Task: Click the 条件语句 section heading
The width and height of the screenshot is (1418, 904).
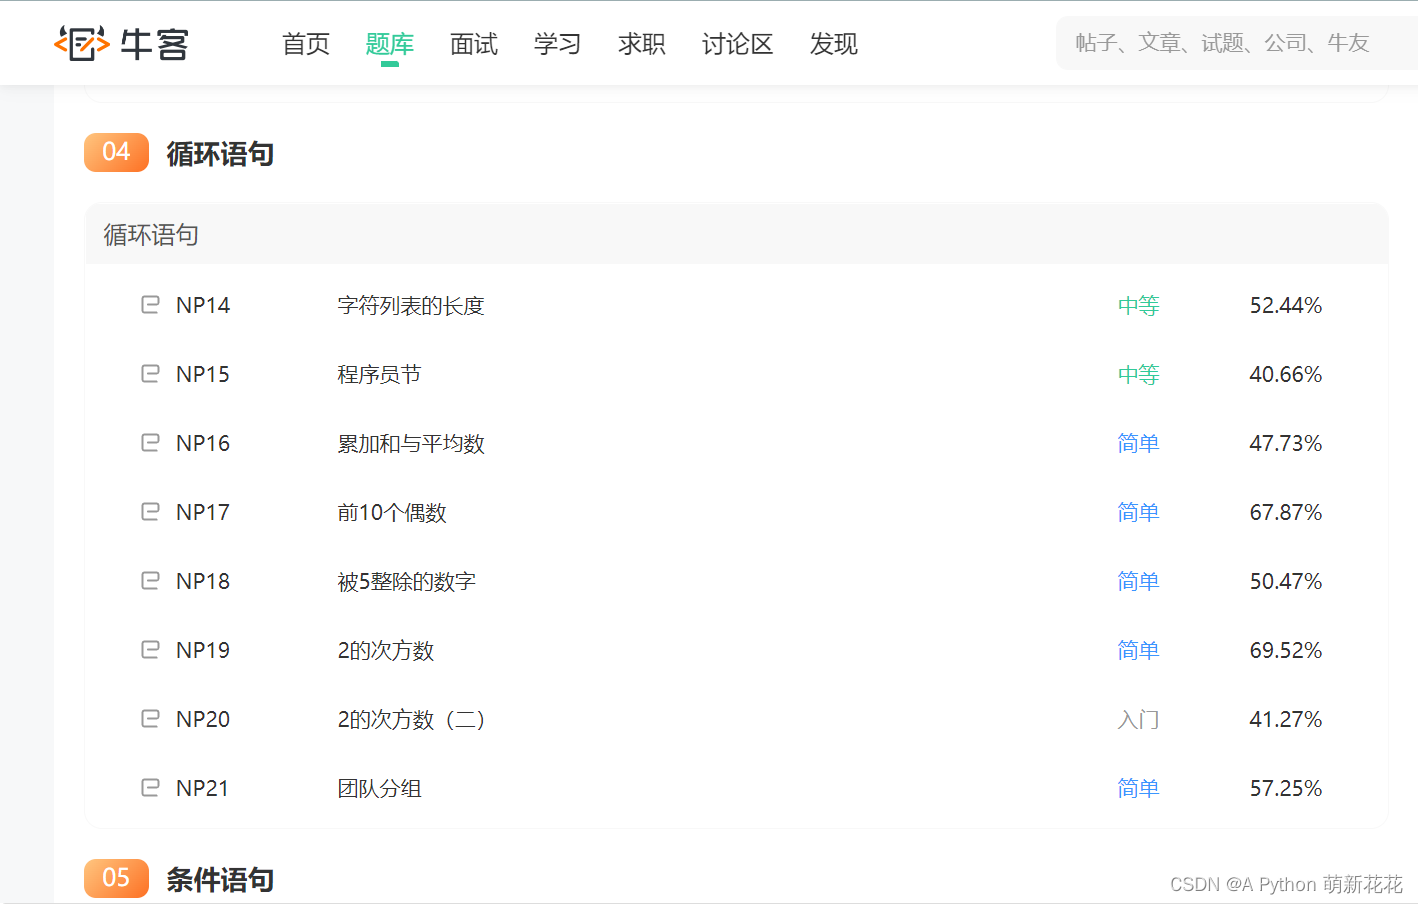Action: [x=220, y=880]
